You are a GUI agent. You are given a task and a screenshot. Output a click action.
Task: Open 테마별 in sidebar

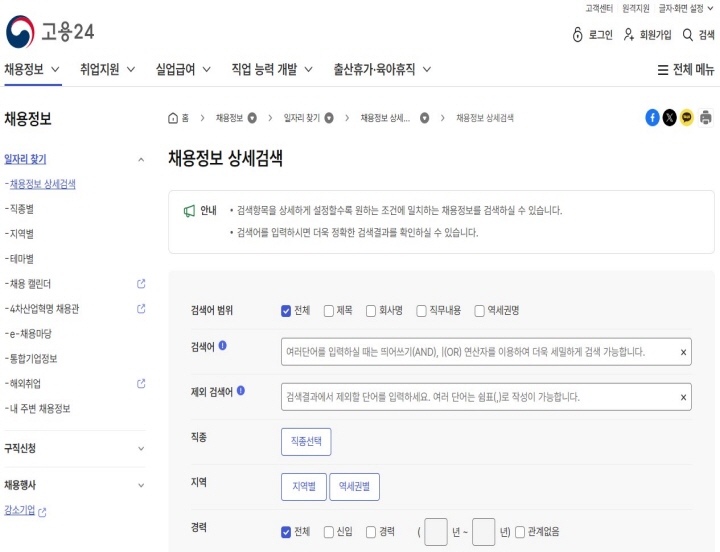click(x=22, y=259)
